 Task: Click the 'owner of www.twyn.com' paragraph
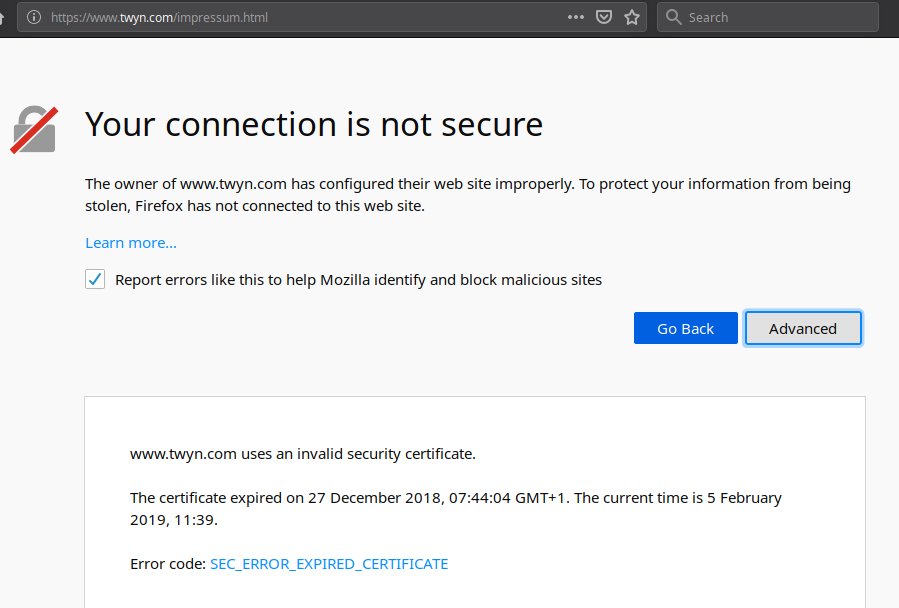468,195
